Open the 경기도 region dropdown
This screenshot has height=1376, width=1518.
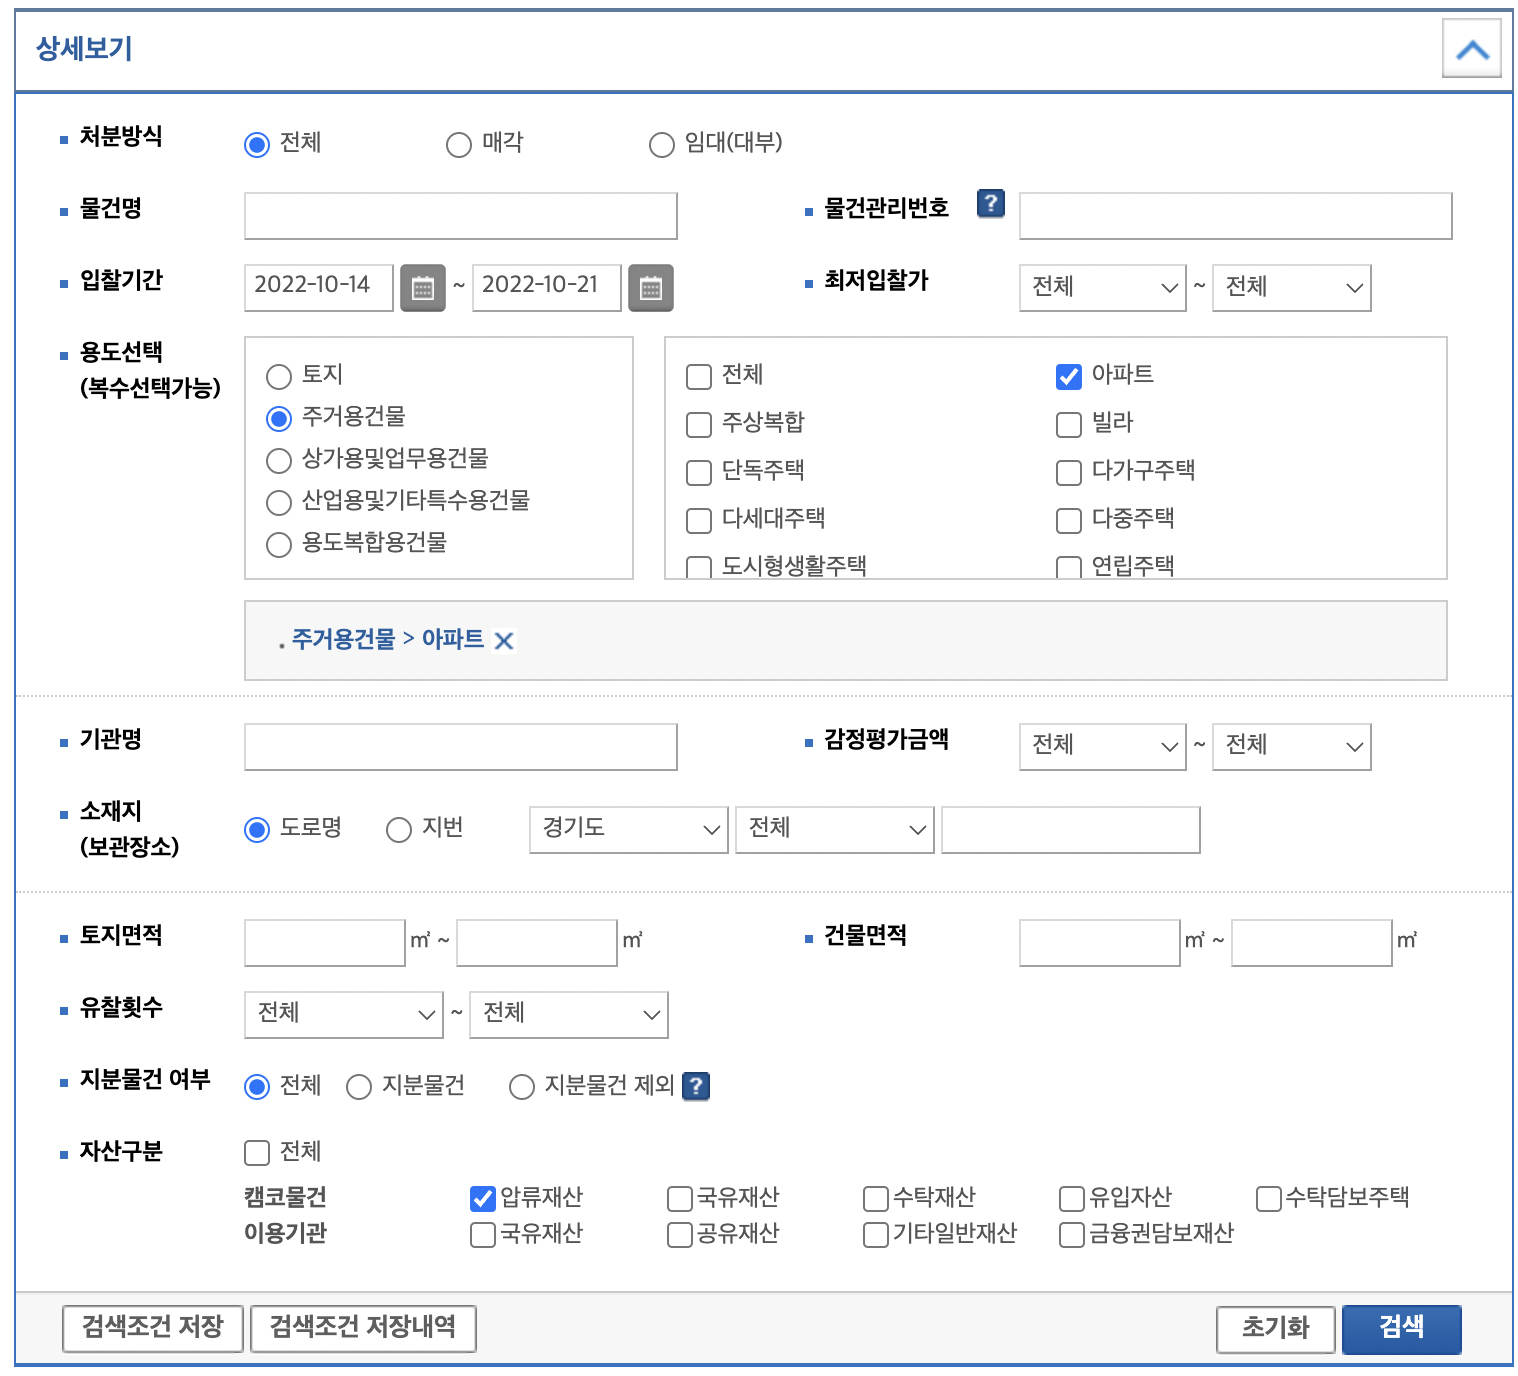click(629, 830)
